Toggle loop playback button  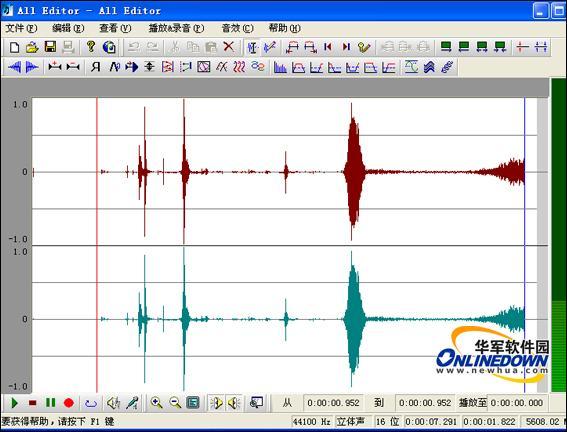(x=90, y=403)
